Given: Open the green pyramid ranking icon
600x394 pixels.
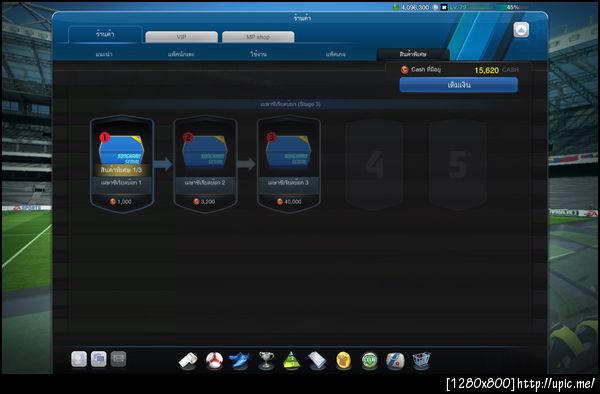Looking at the screenshot, I should point(292,360).
